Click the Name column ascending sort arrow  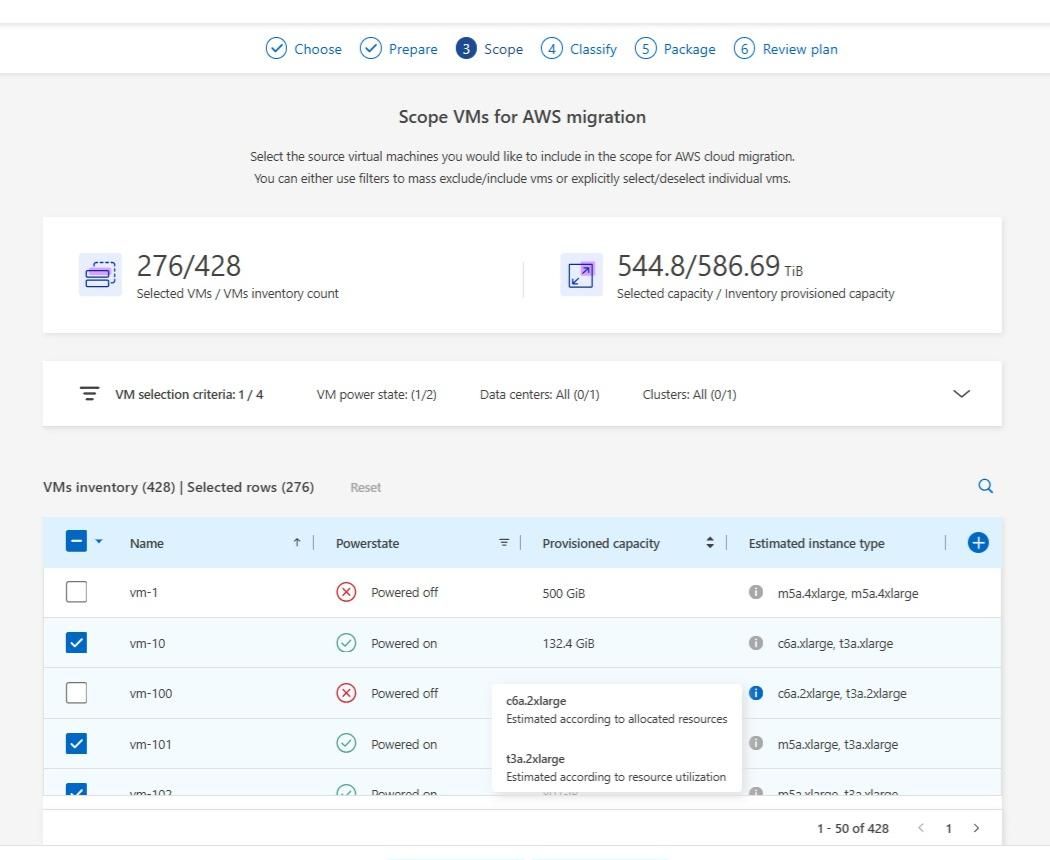[x=297, y=543]
